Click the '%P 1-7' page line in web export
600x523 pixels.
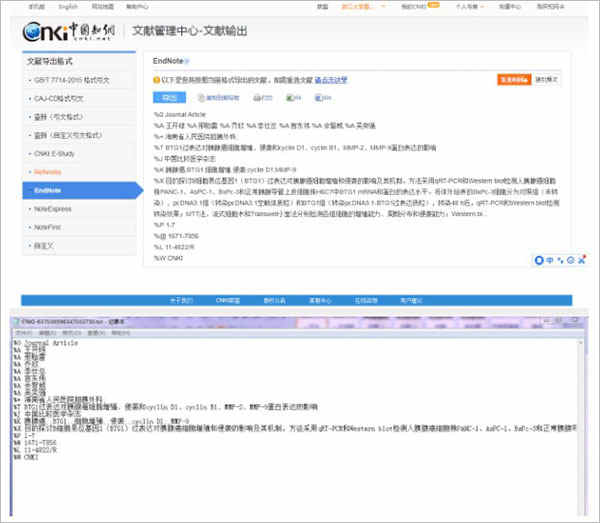(164, 225)
